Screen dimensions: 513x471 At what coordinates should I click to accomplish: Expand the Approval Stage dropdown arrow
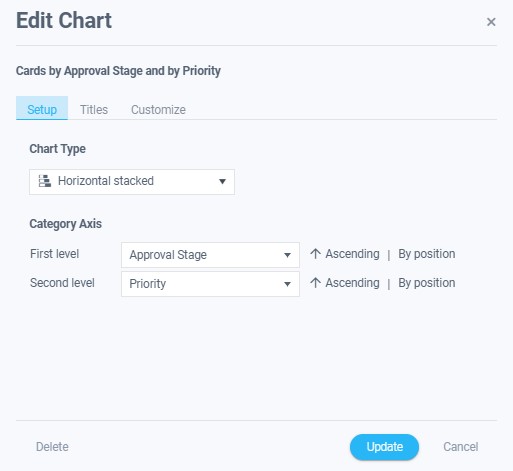(x=287, y=255)
